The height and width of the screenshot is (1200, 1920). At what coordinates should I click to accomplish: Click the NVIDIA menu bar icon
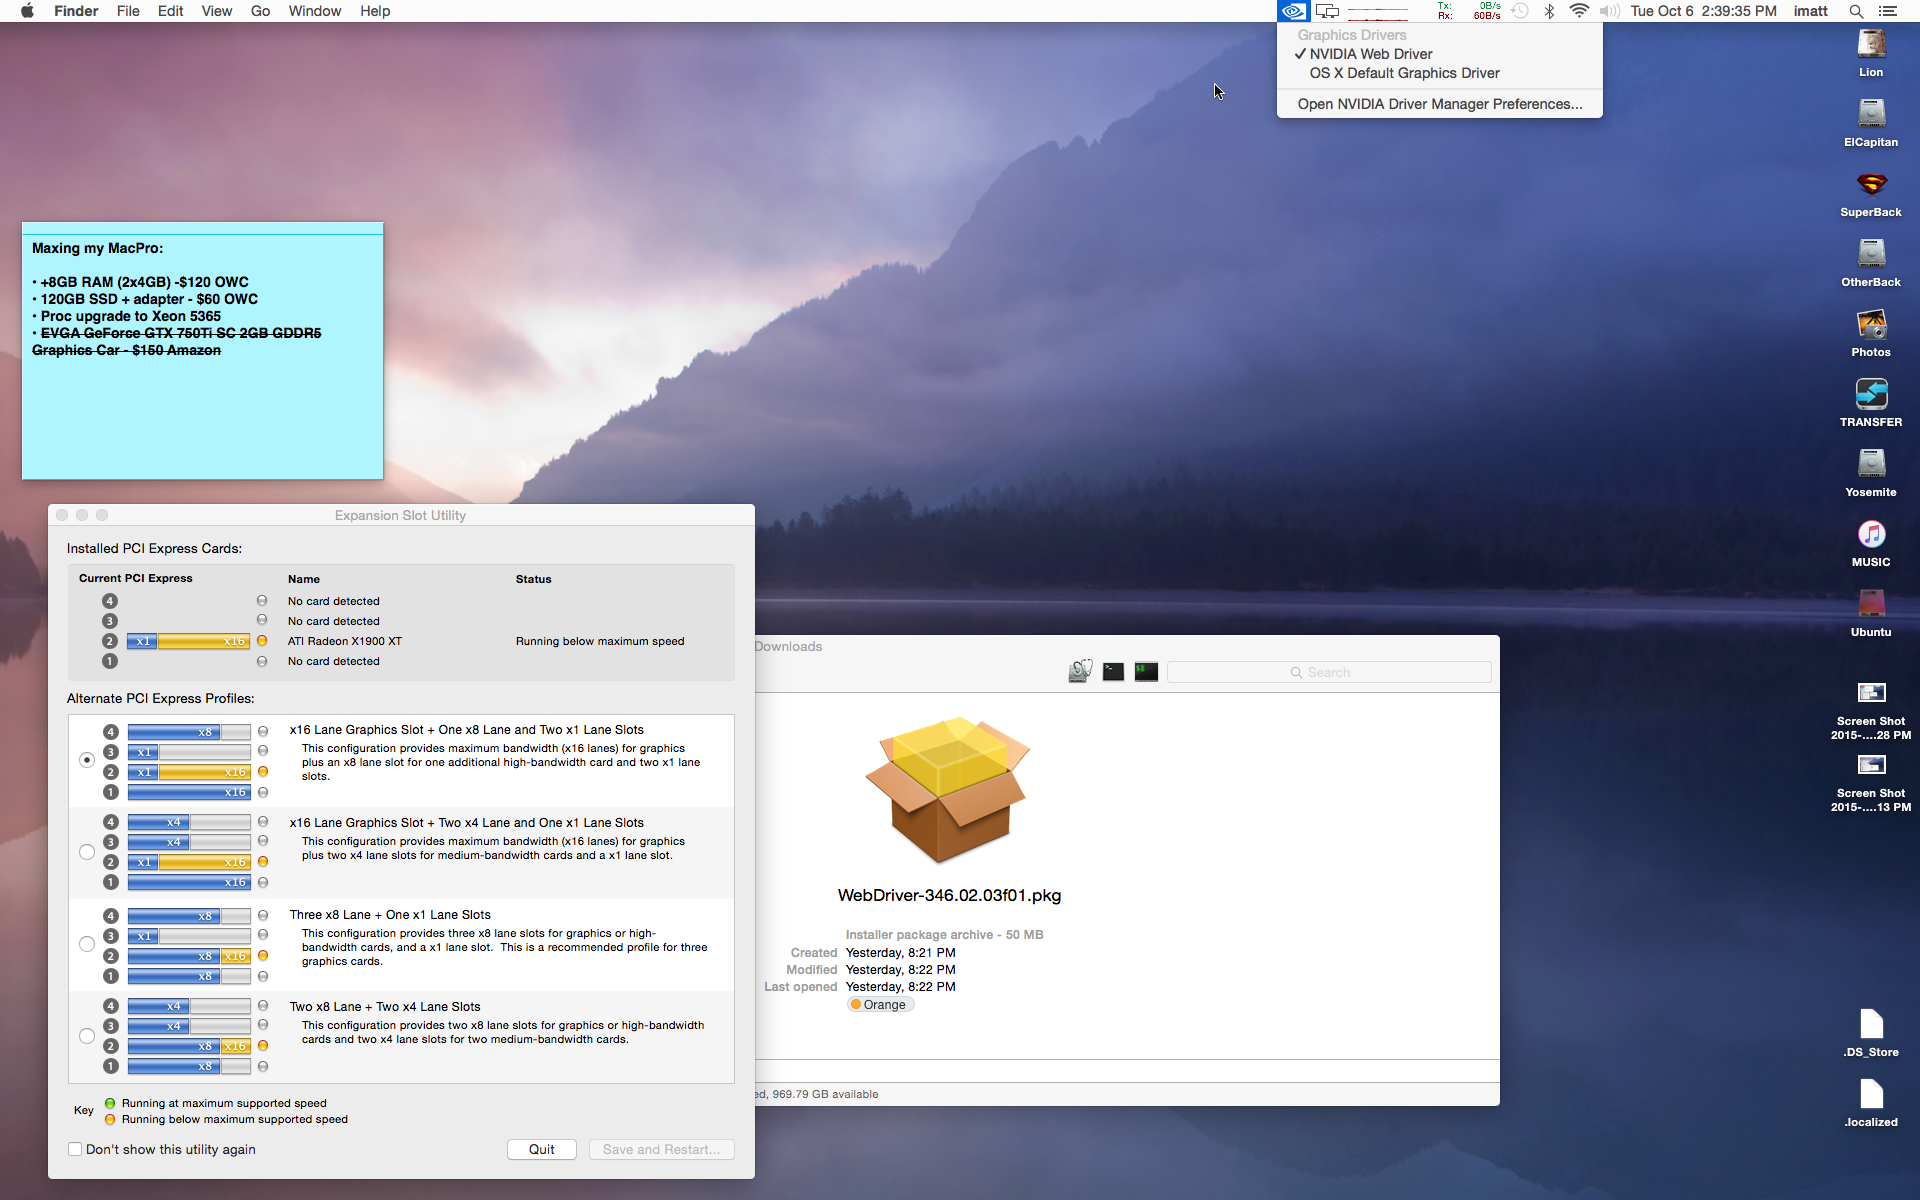coord(1292,11)
